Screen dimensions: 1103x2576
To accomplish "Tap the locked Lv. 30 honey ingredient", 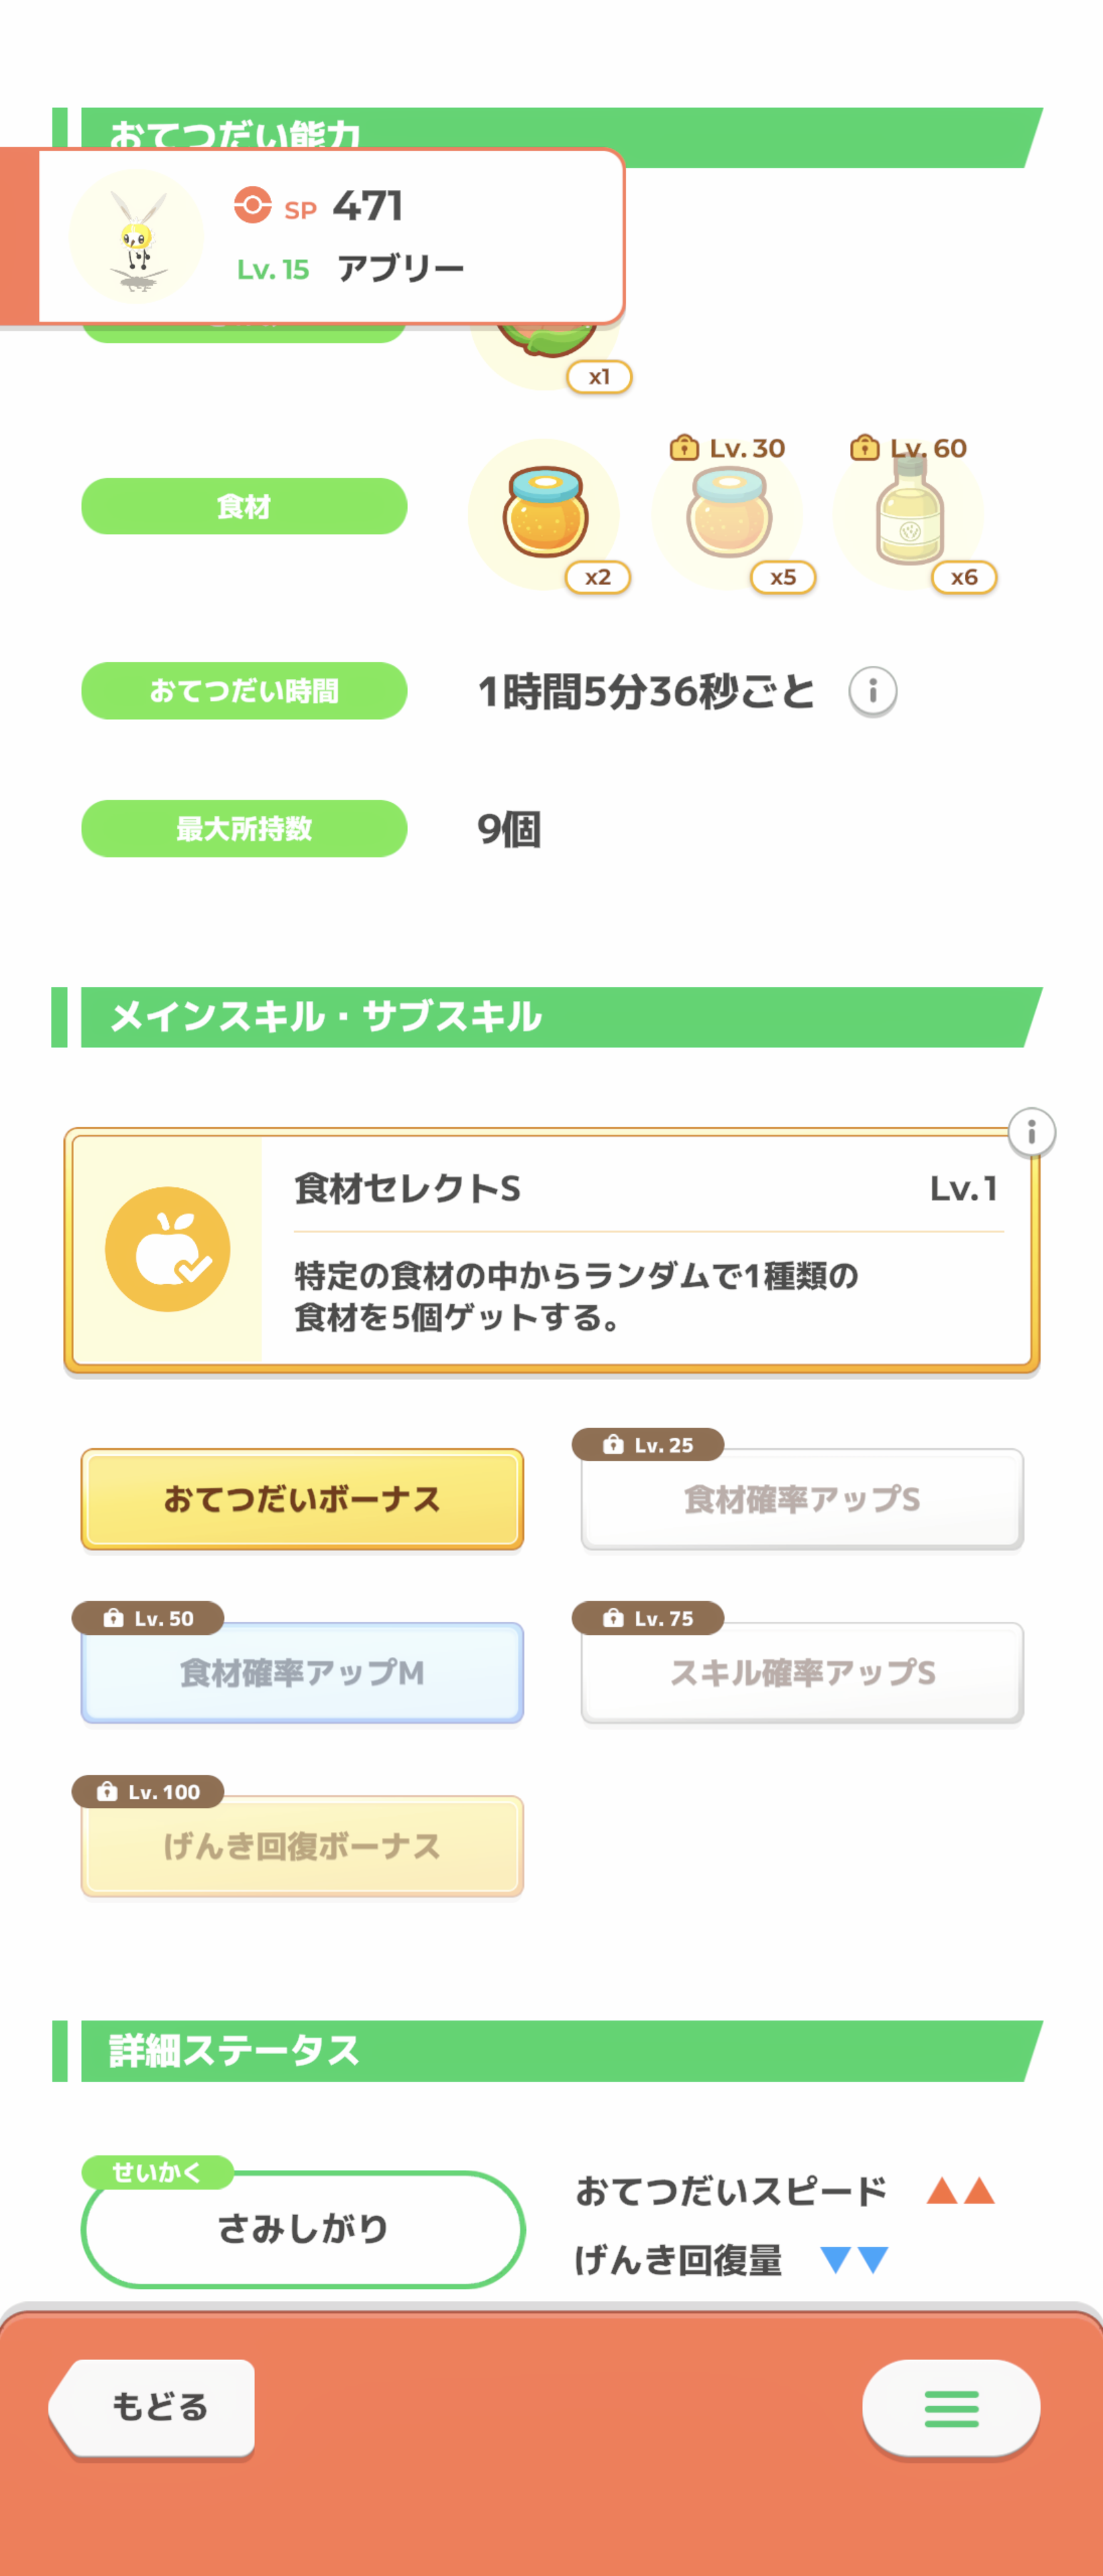I will [x=728, y=514].
